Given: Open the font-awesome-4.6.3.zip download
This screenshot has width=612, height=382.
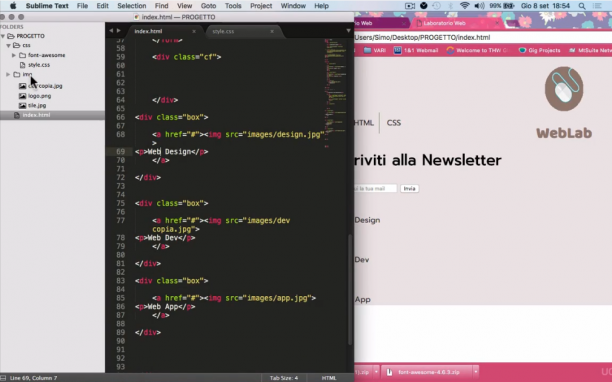Looking at the screenshot, I should click(429, 372).
